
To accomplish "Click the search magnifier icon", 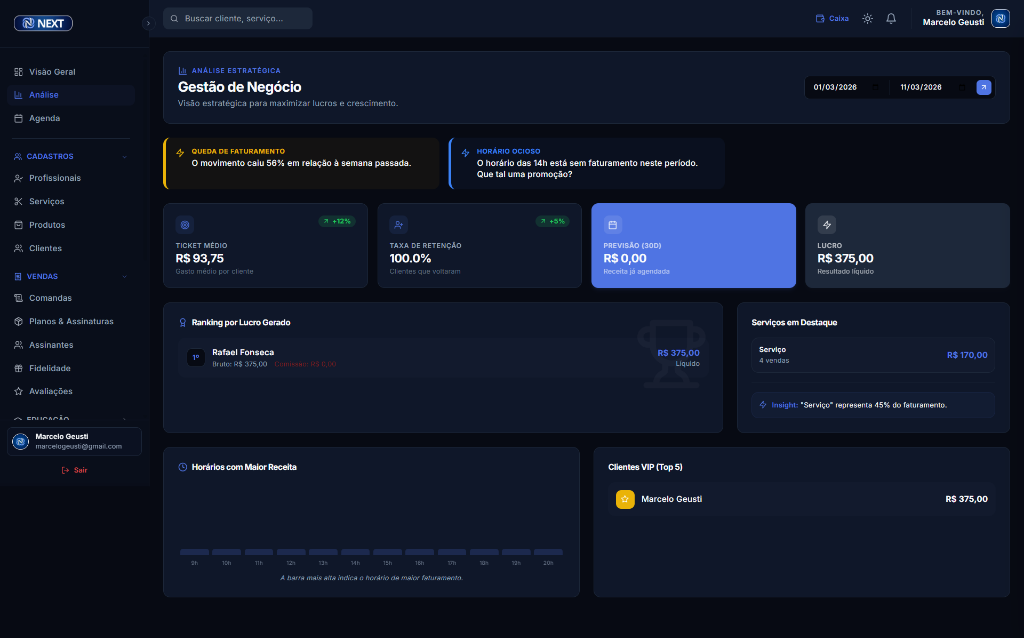I will click(174, 18).
